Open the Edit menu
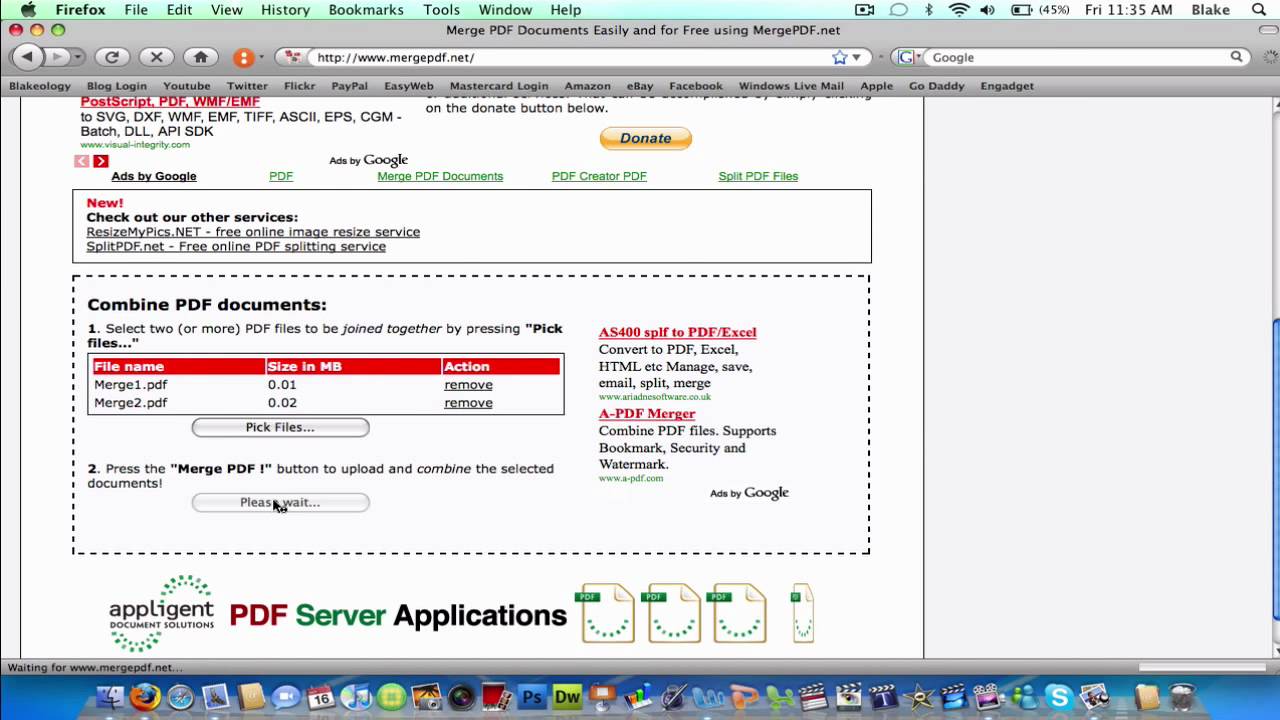 click(x=179, y=10)
